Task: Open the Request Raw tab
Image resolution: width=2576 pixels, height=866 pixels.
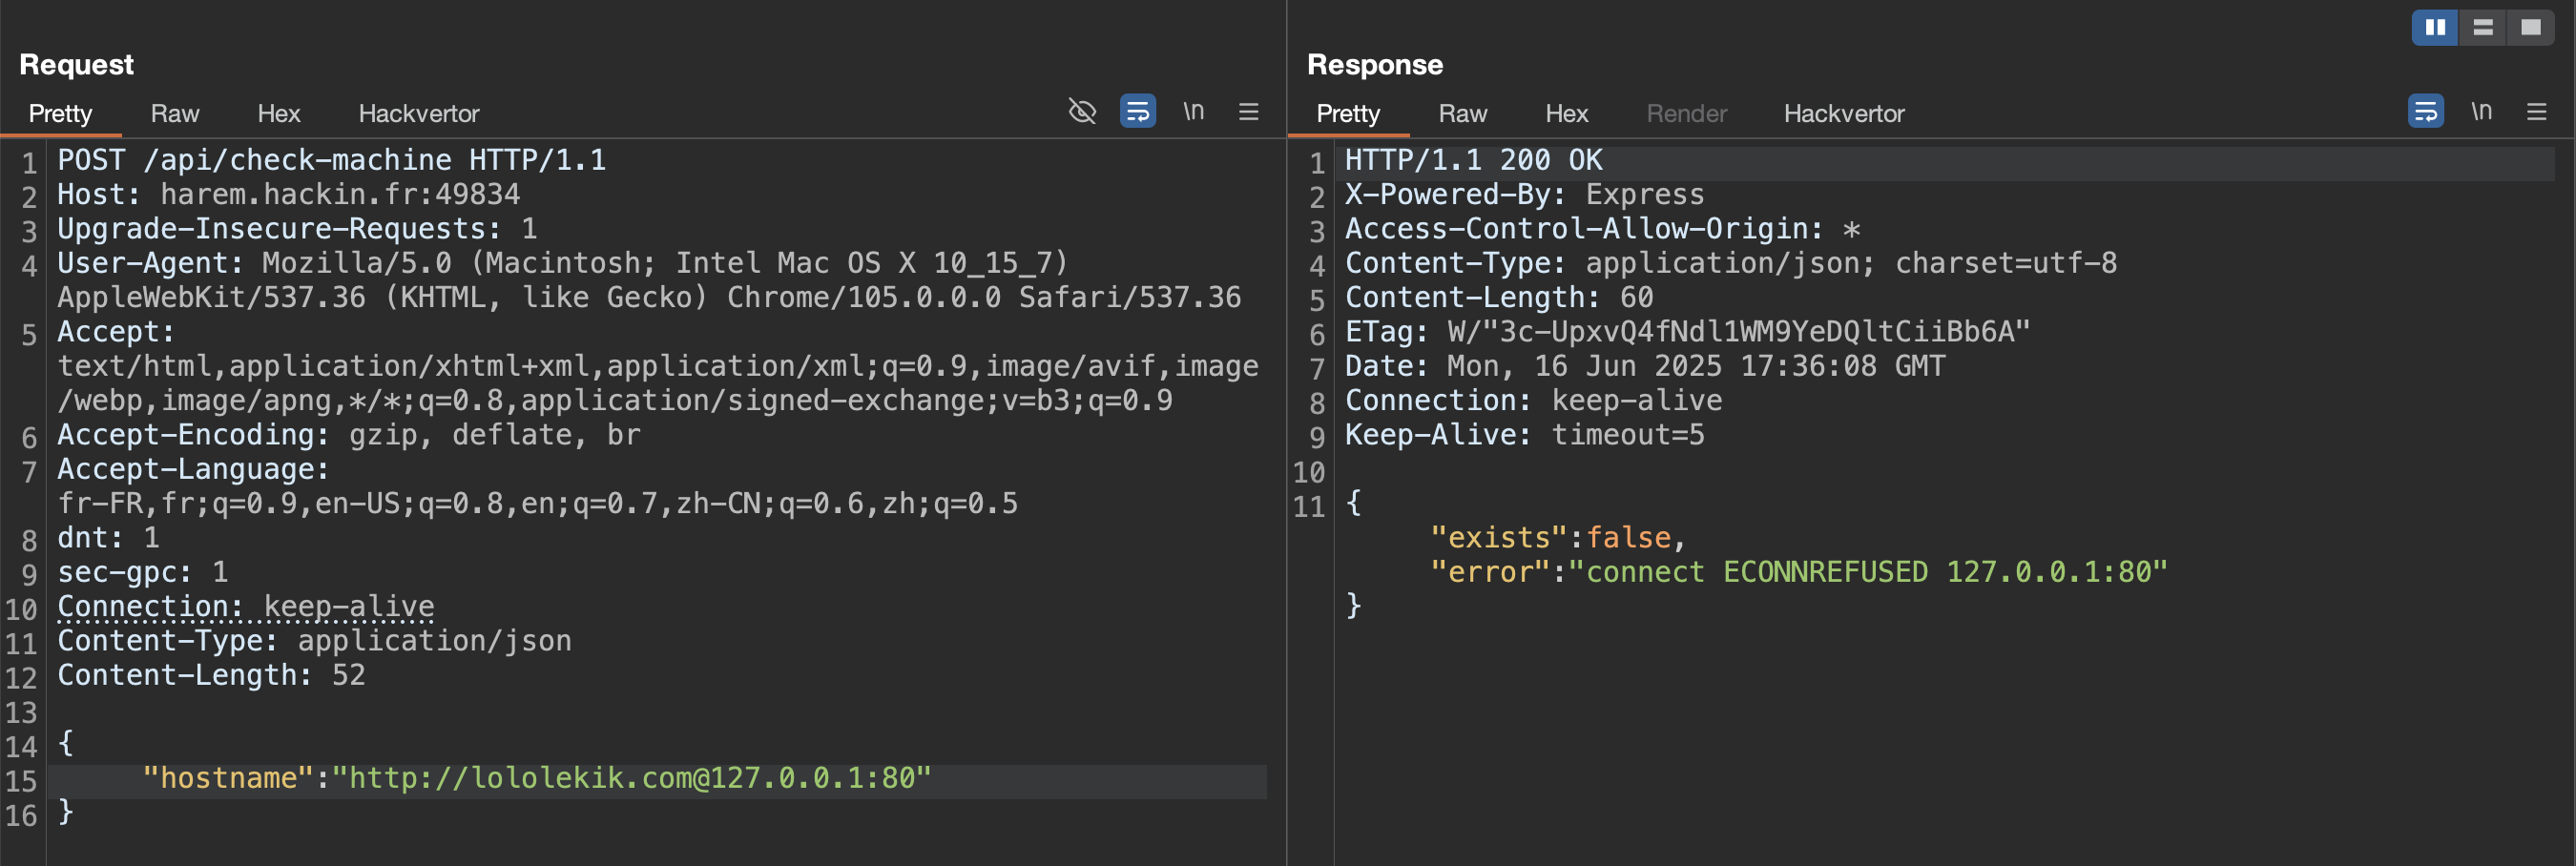Action: pos(175,114)
